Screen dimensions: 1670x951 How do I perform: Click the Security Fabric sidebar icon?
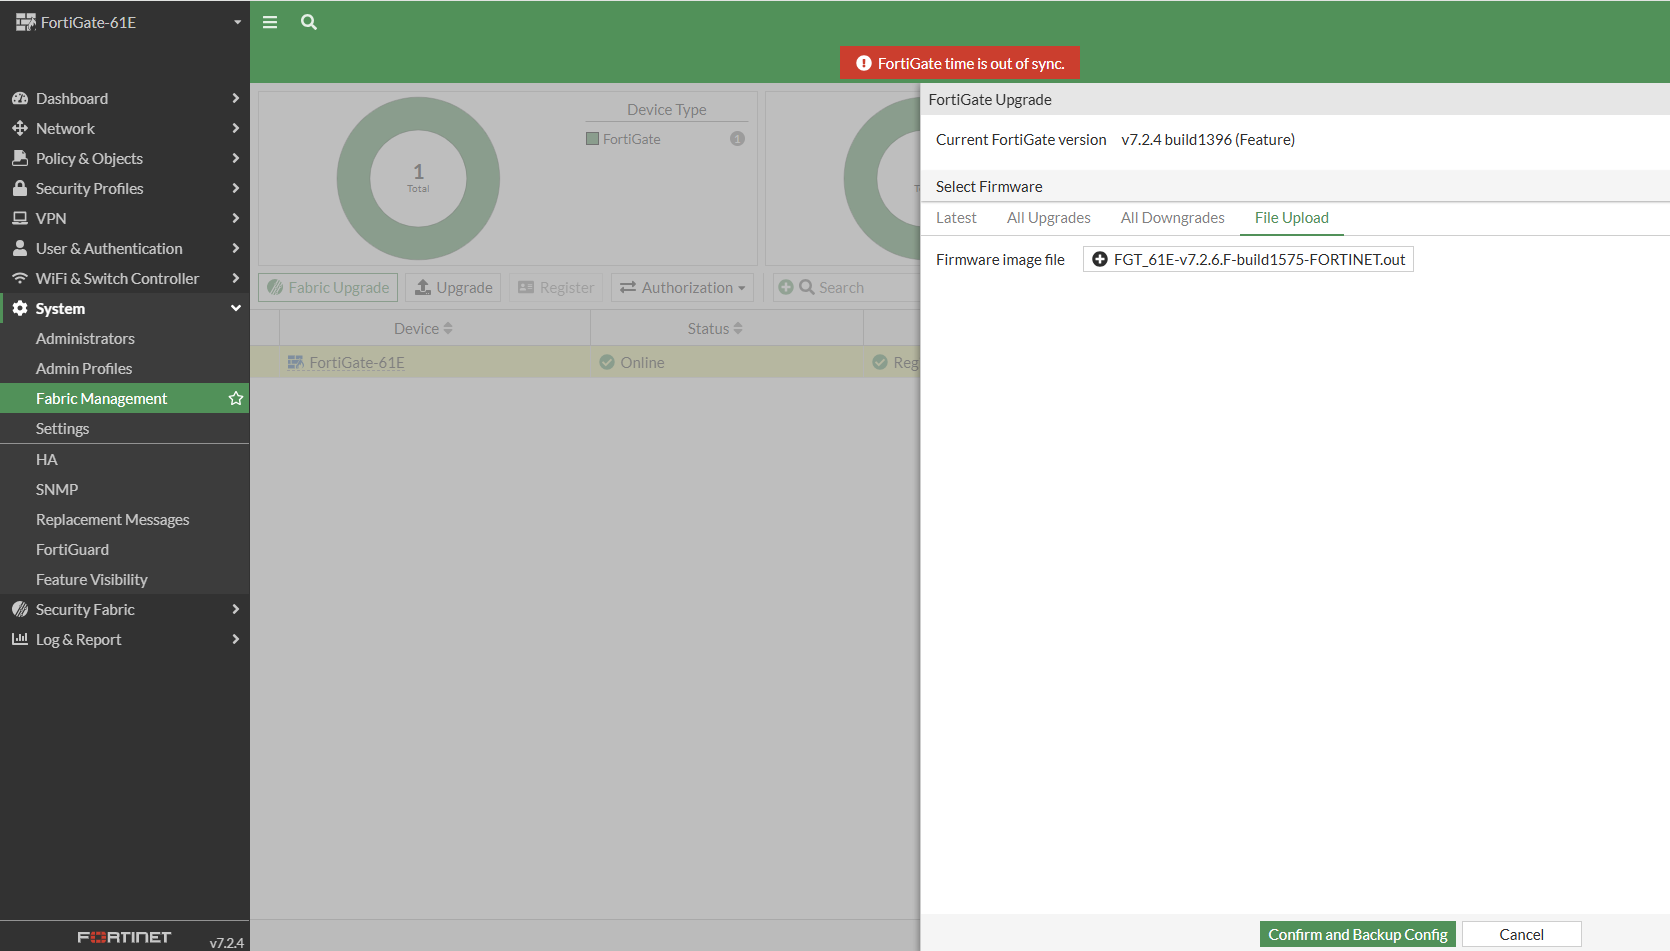pyautogui.click(x=20, y=609)
